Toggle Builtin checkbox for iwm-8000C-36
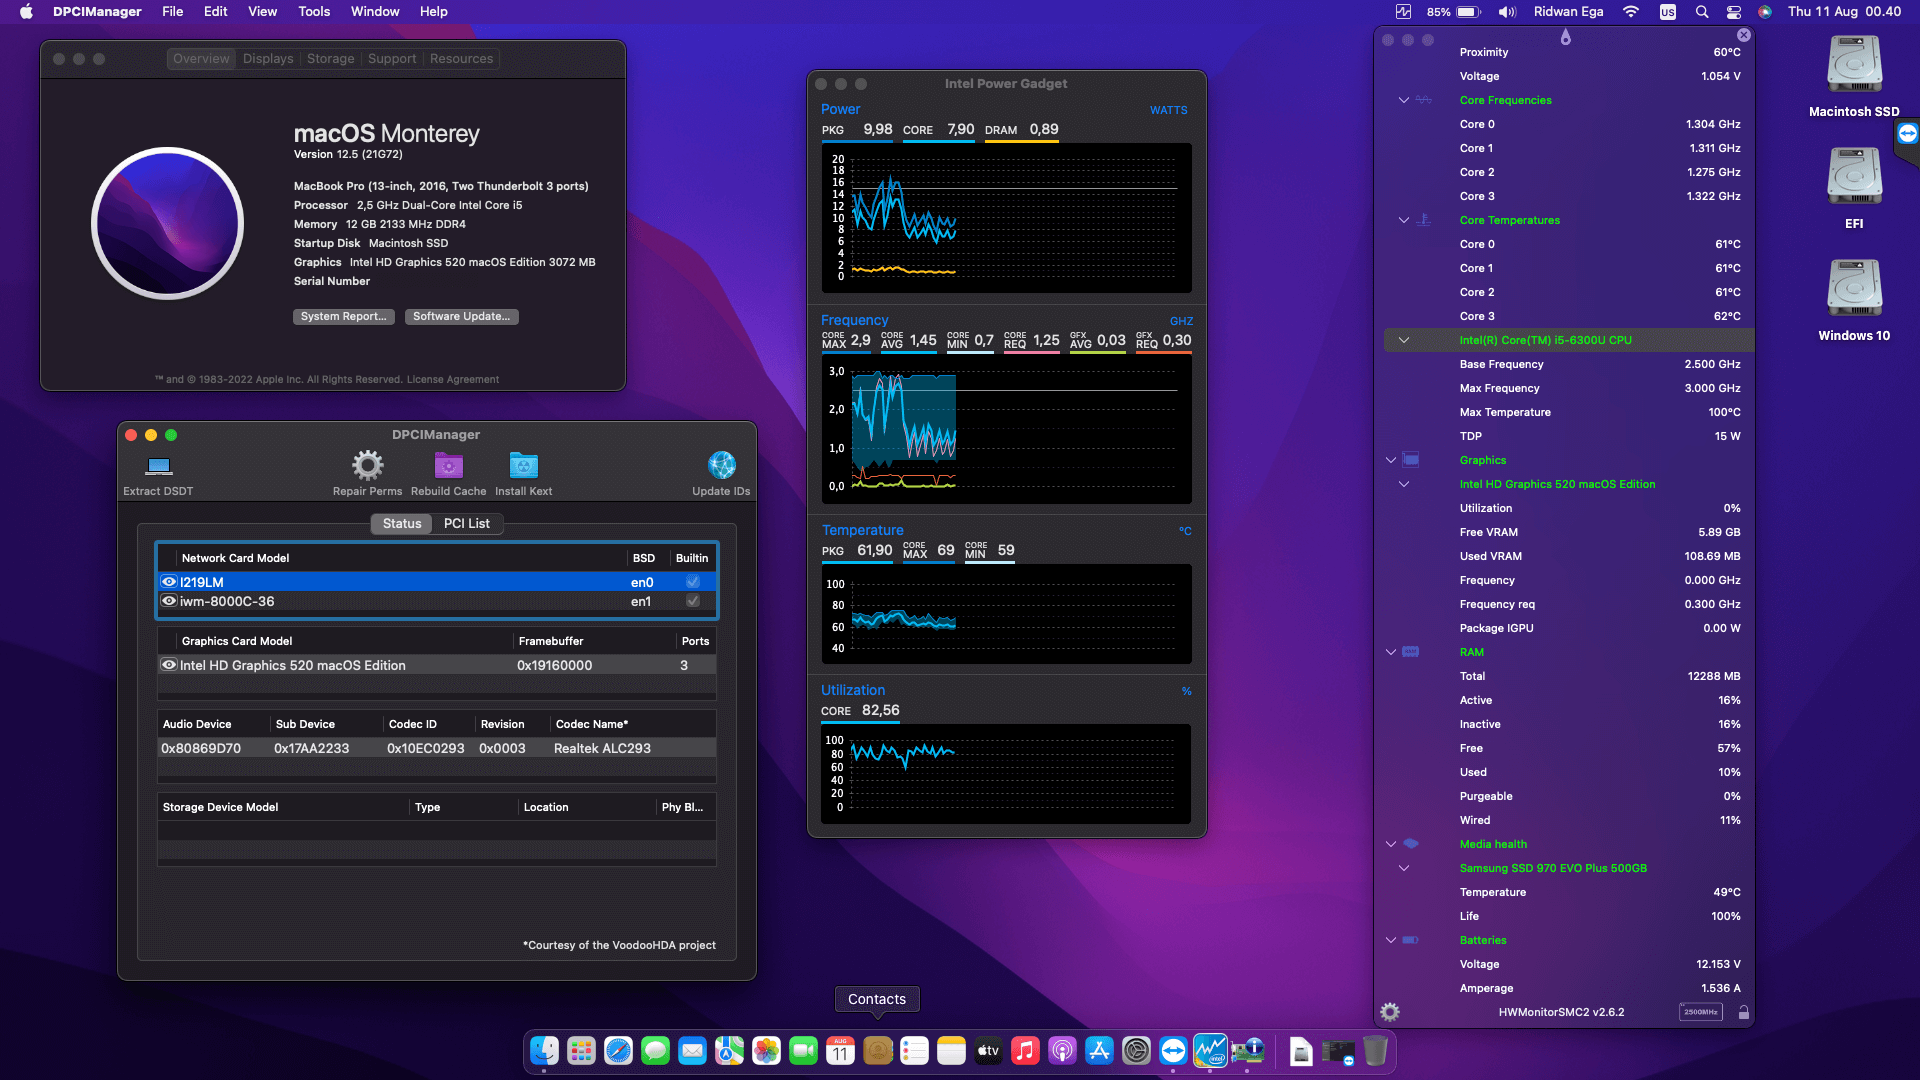This screenshot has height=1080, width=1920. 692,601
